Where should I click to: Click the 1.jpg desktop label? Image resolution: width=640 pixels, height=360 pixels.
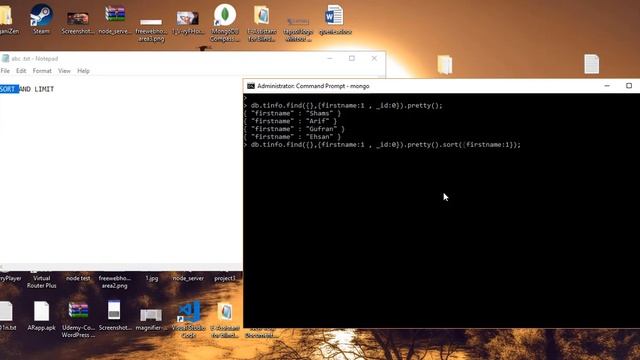tap(151, 278)
